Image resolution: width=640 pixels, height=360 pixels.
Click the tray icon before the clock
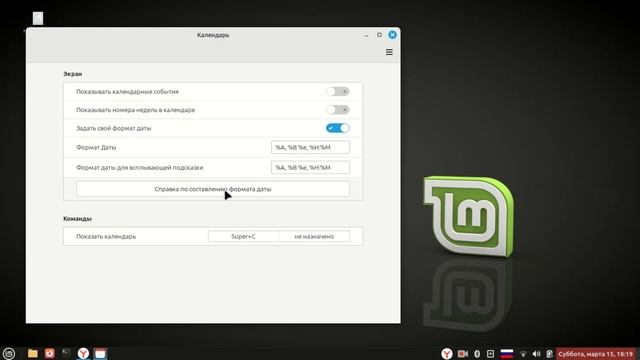549,354
